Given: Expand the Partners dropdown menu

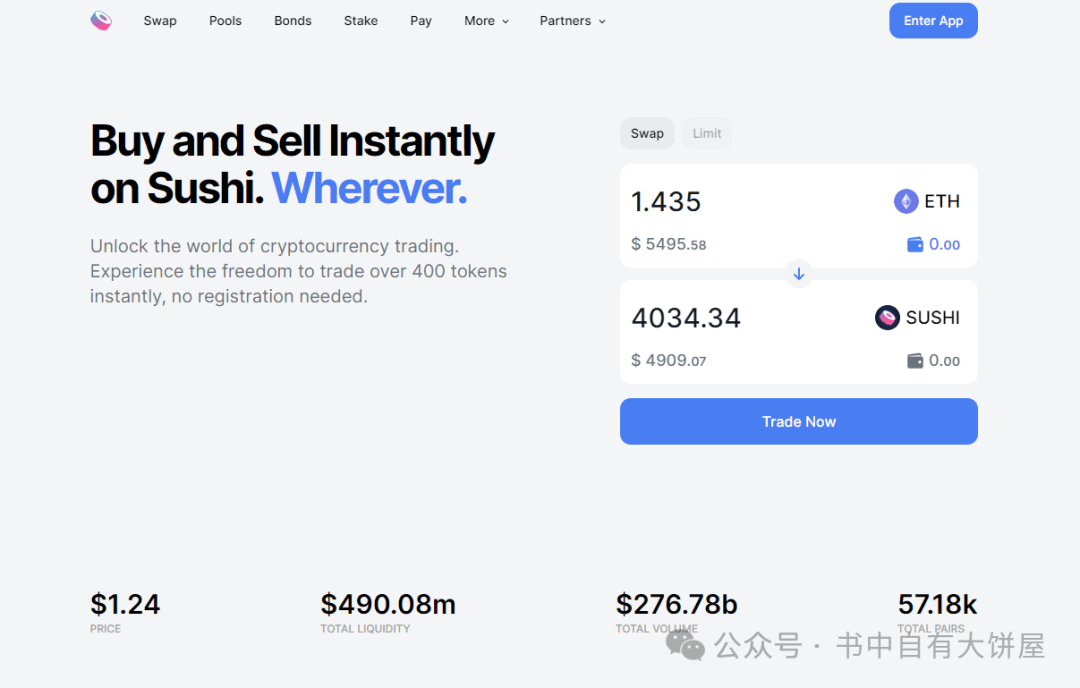Looking at the screenshot, I should pos(572,21).
